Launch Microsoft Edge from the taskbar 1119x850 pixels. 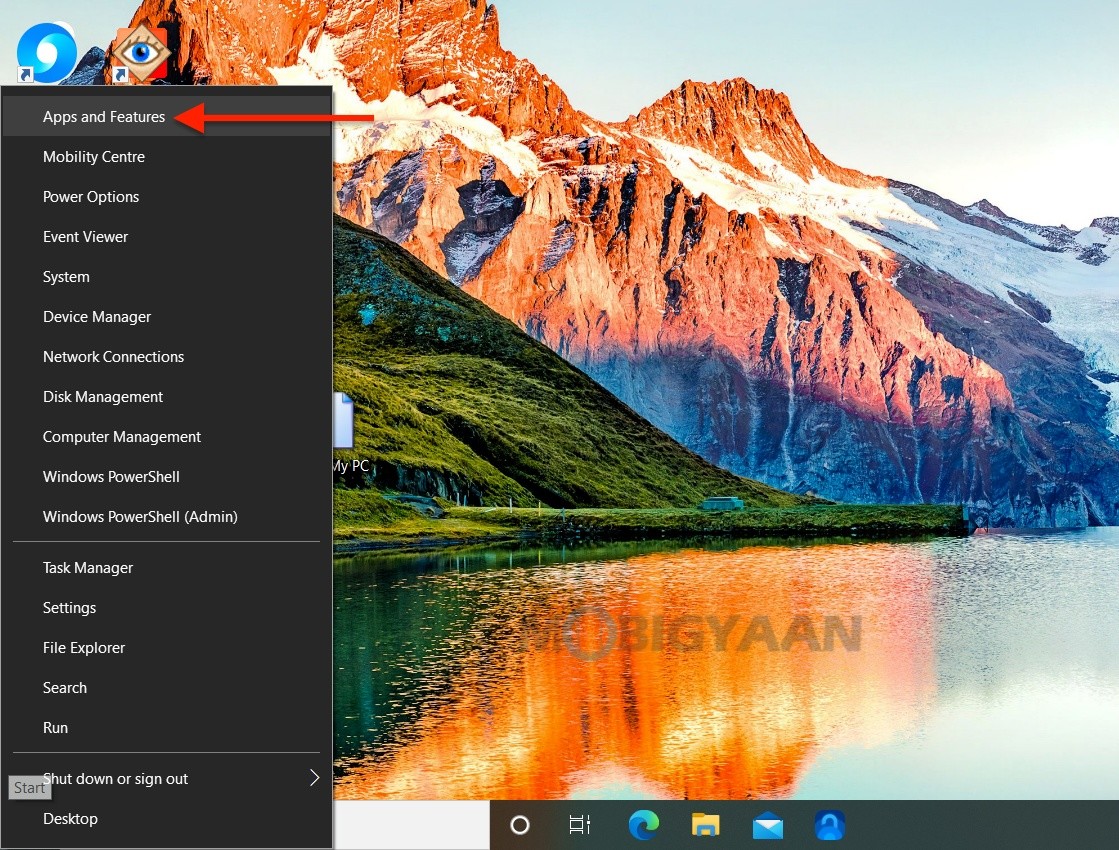(x=643, y=825)
